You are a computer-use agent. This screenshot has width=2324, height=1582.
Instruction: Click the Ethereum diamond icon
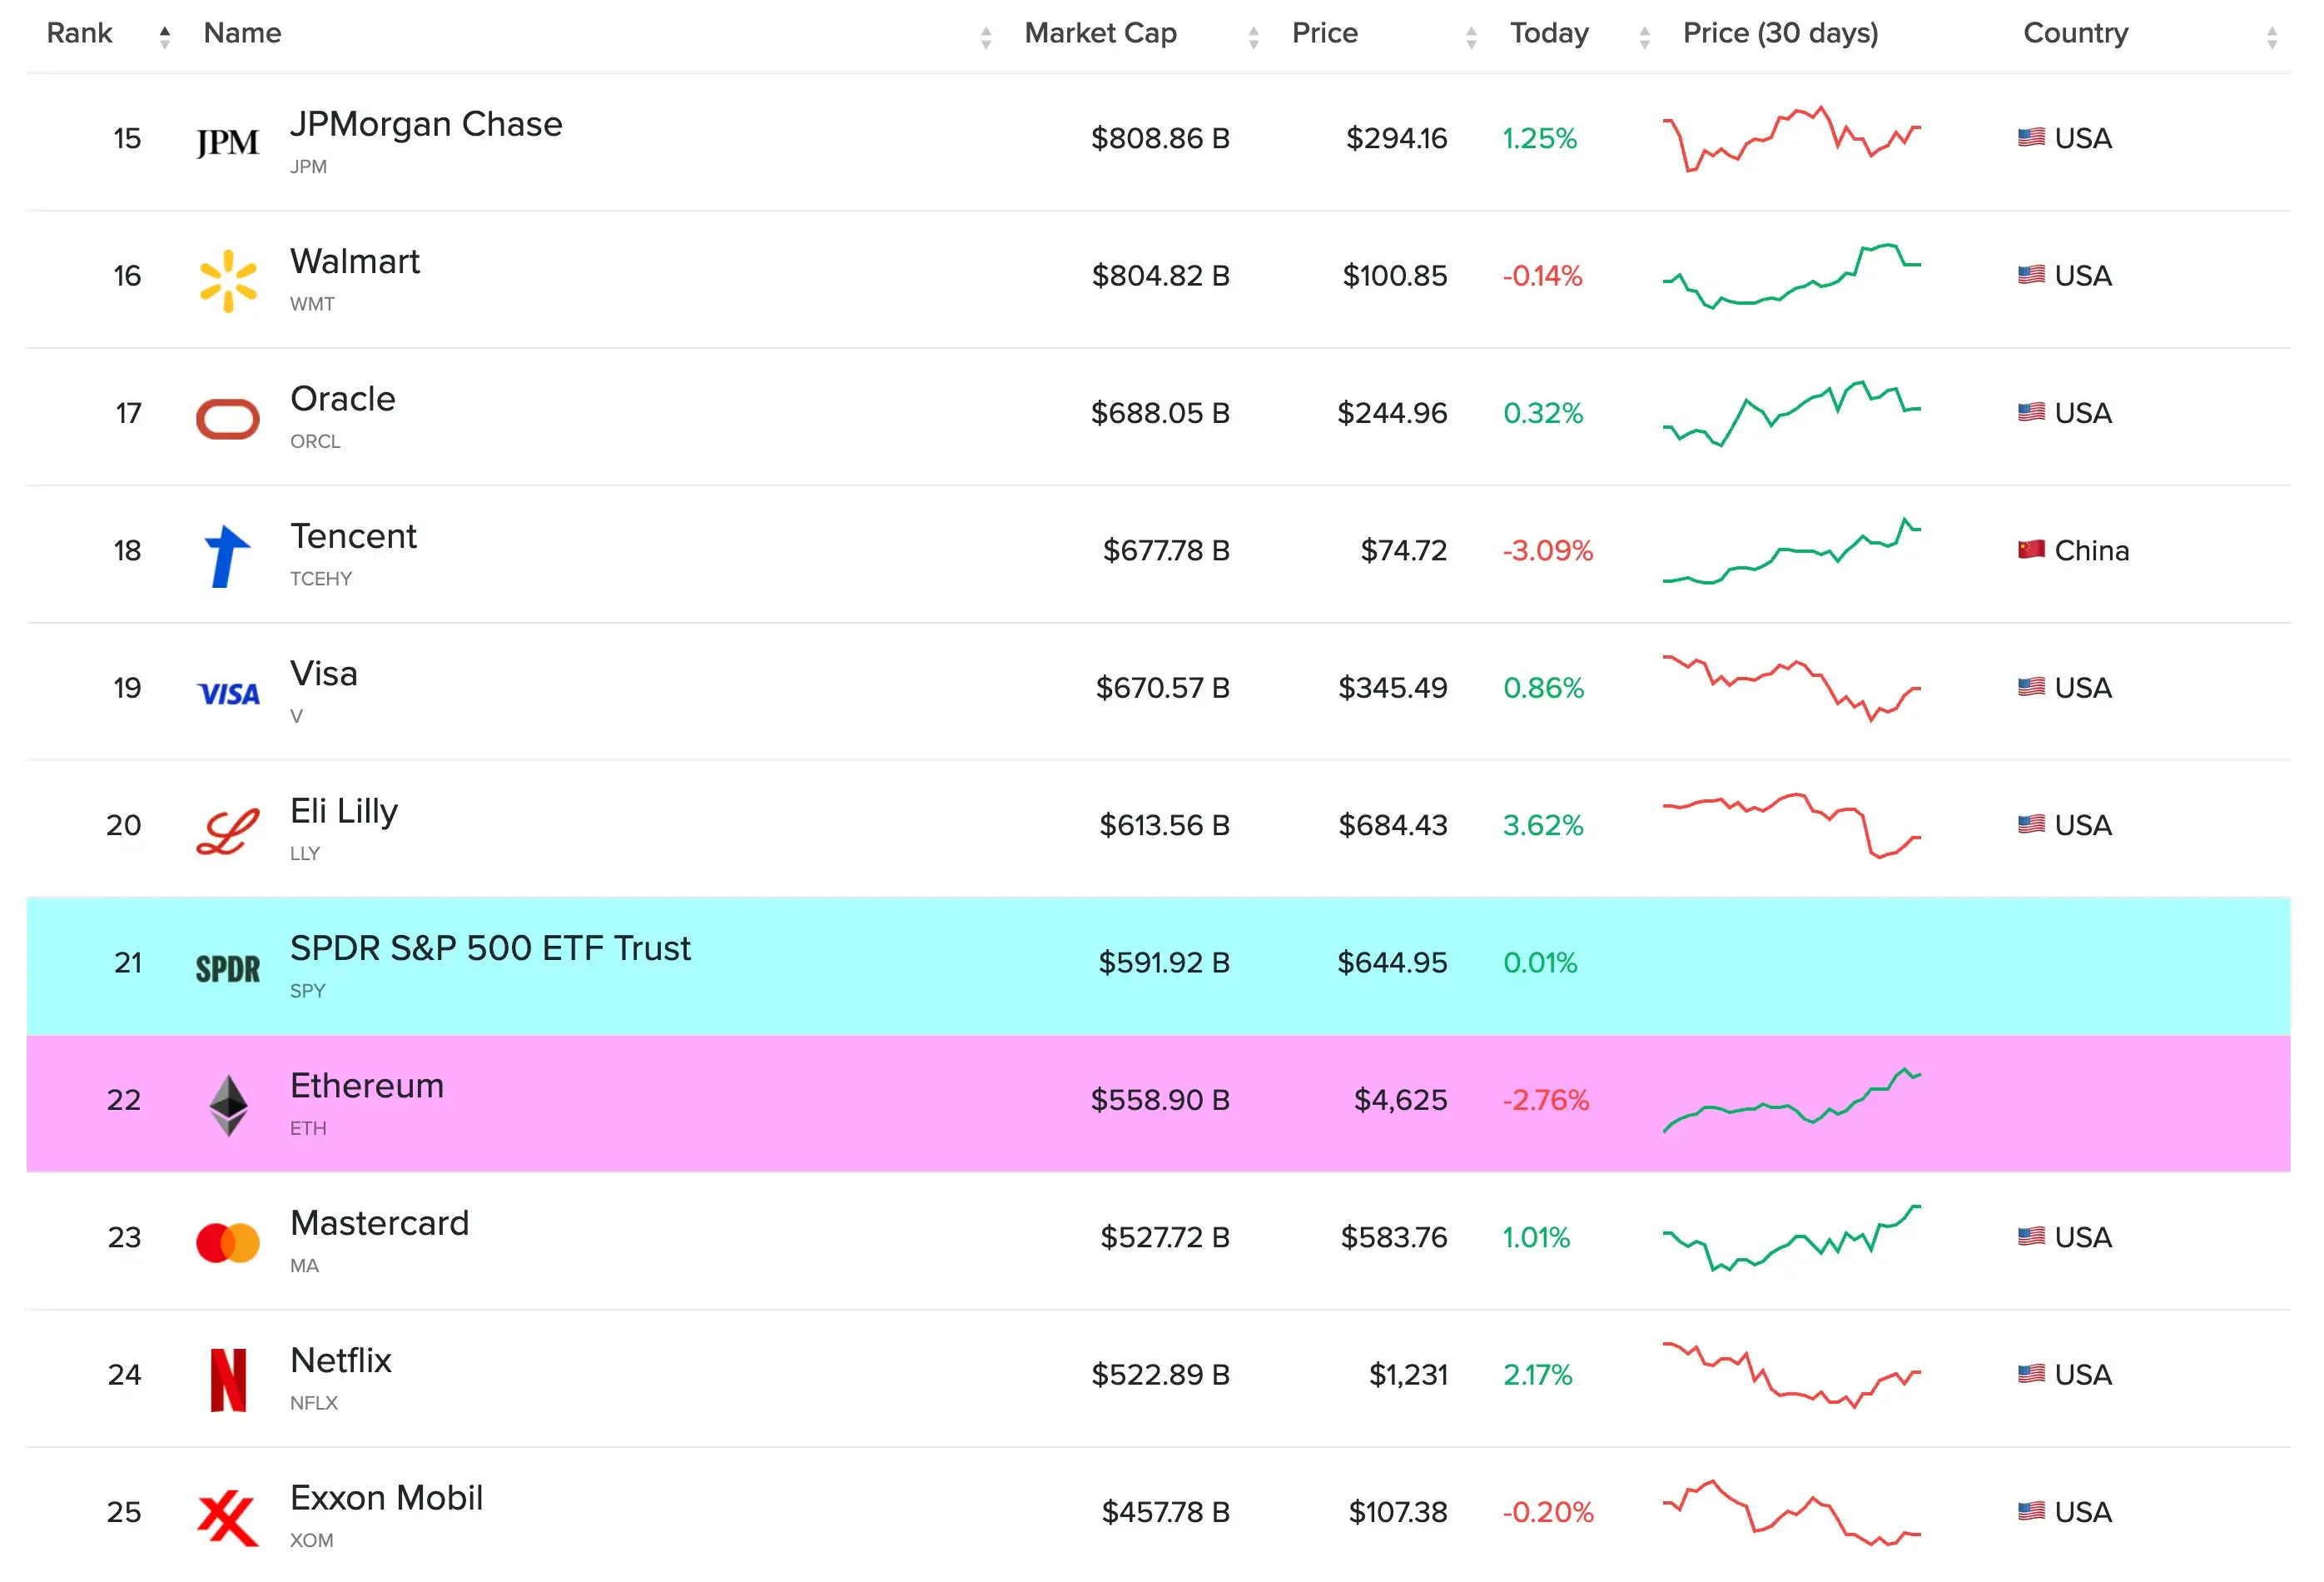[228, 1105]
